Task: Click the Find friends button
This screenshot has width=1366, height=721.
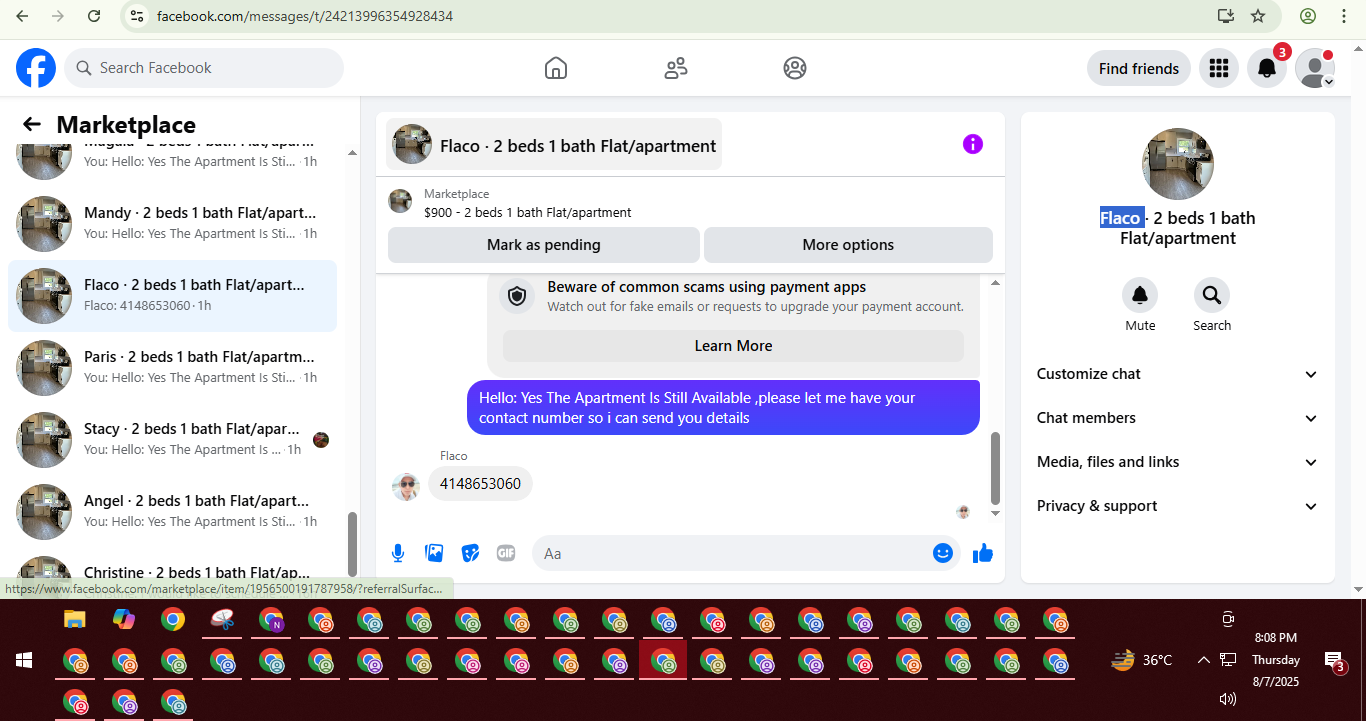Action: click(x=1139, y=68)
